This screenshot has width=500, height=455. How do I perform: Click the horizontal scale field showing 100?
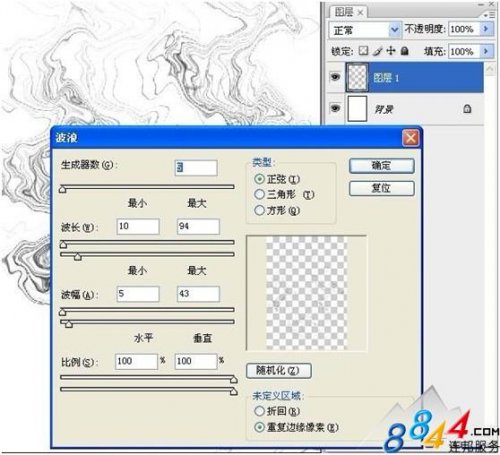136,361
